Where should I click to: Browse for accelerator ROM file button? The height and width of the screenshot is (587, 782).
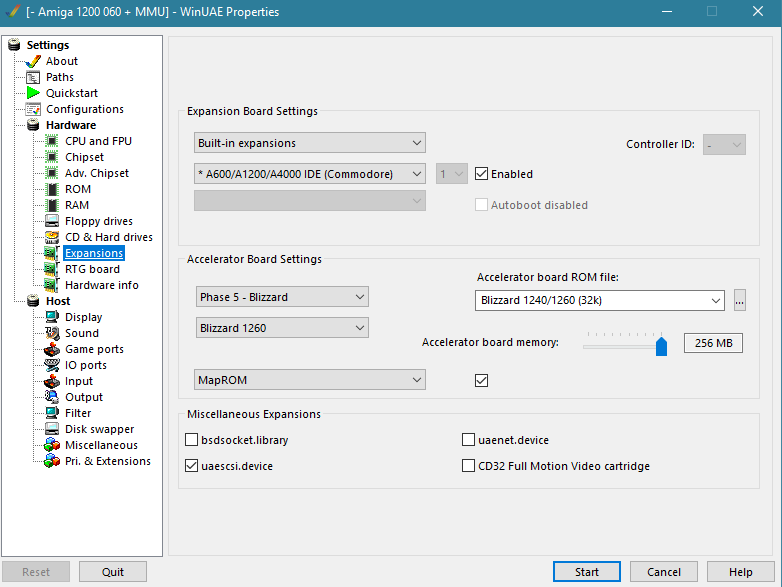point(740,300)
